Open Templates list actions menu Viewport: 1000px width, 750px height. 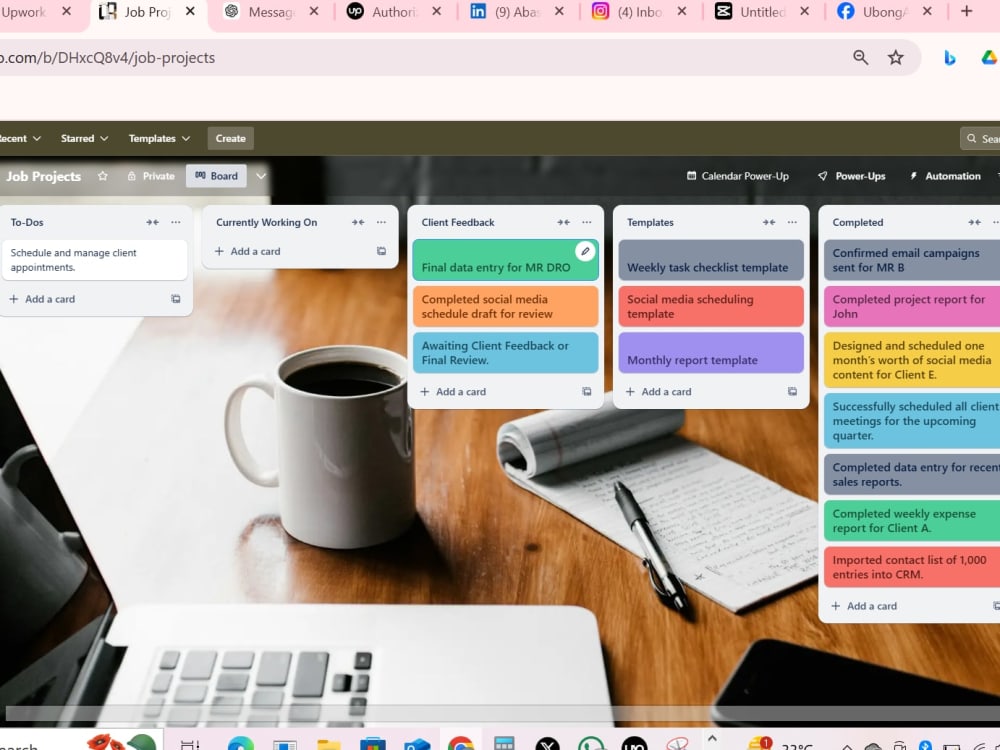tap(791, 223)
